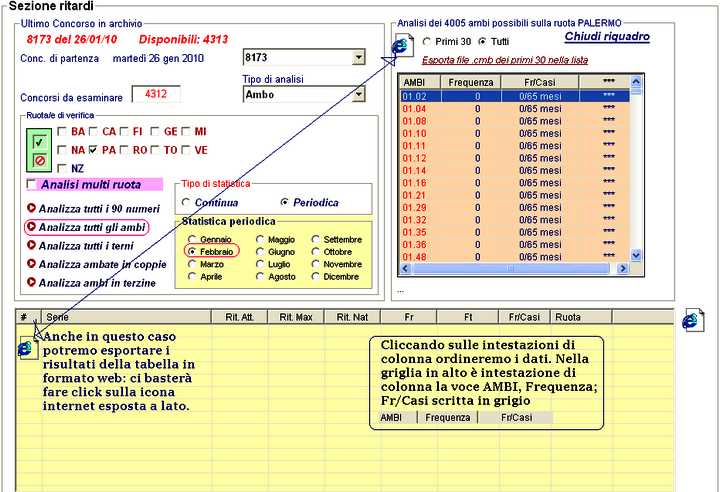This screenshot has height=492, width=720.
Task: Click arrow bullet beside Analizza tutti i 90 numeri
Action: click(31, 209)
